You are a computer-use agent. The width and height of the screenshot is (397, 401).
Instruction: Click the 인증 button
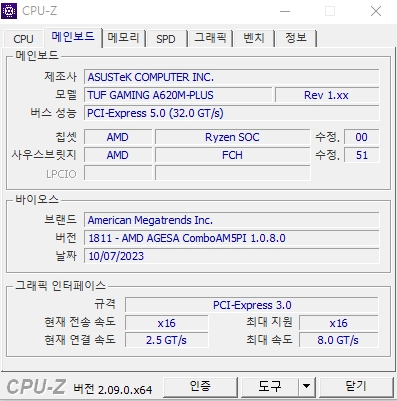[200, 387]
